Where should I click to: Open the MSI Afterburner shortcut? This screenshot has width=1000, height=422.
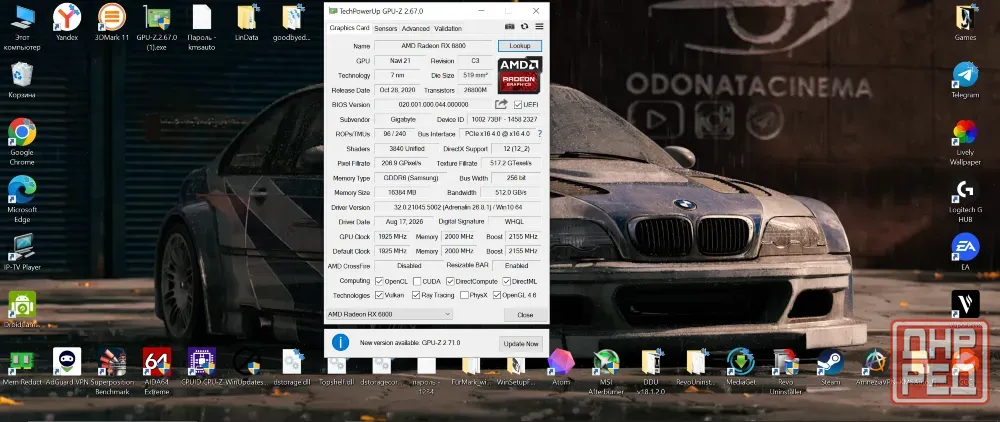tap(605, 371)
